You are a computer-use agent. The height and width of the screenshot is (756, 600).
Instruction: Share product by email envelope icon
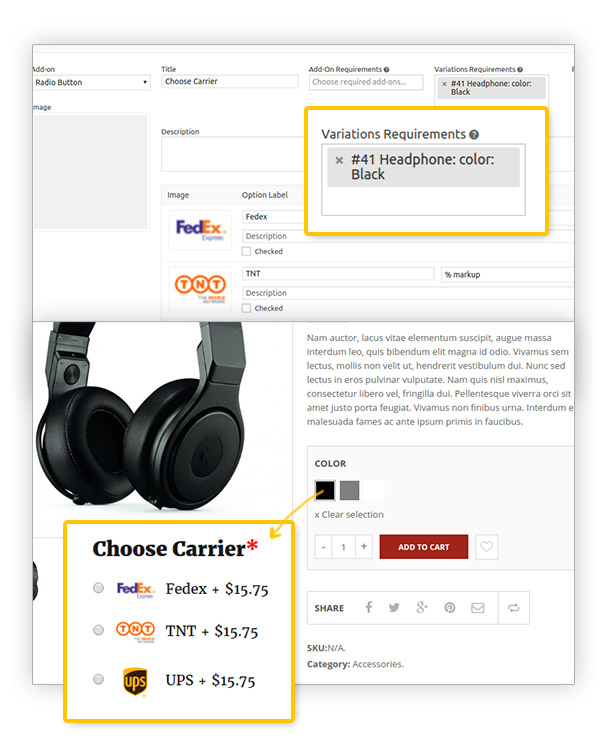pyautogui.click(x=477, y=608)
